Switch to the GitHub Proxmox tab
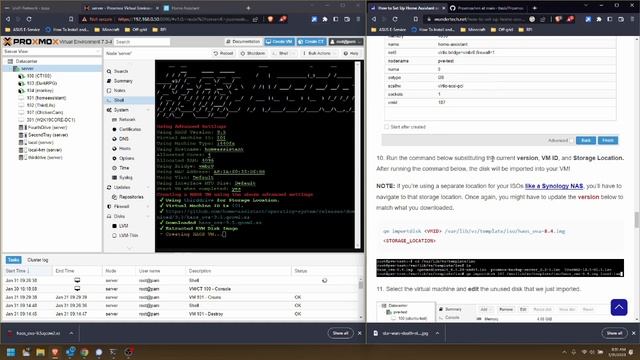Screen dimensions: 640x360 [x=487, y=8]
